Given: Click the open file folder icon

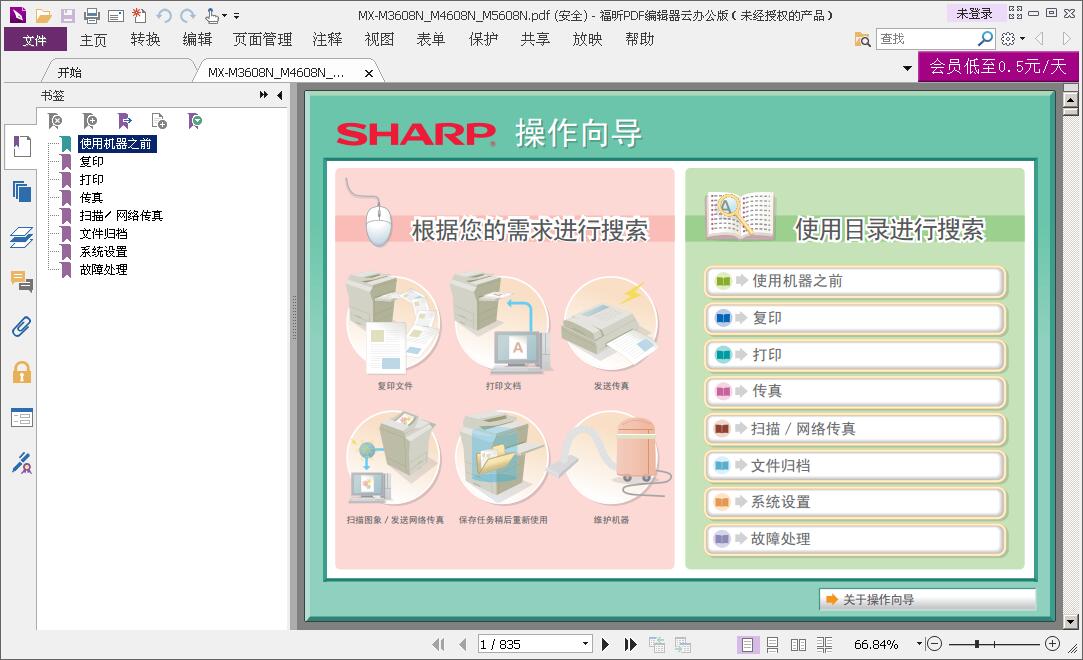Looking at the screenshot, I should click(x=44, y=15).
